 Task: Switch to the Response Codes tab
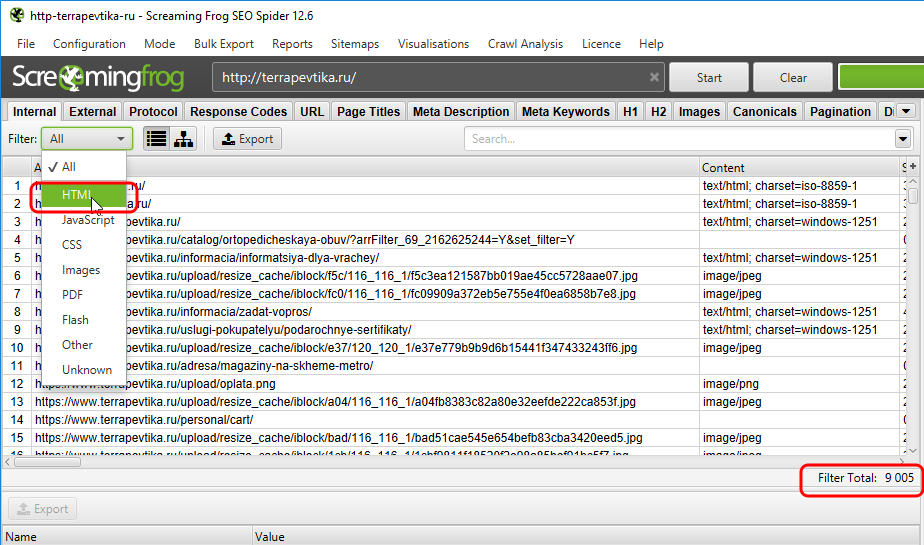(238, 112)
